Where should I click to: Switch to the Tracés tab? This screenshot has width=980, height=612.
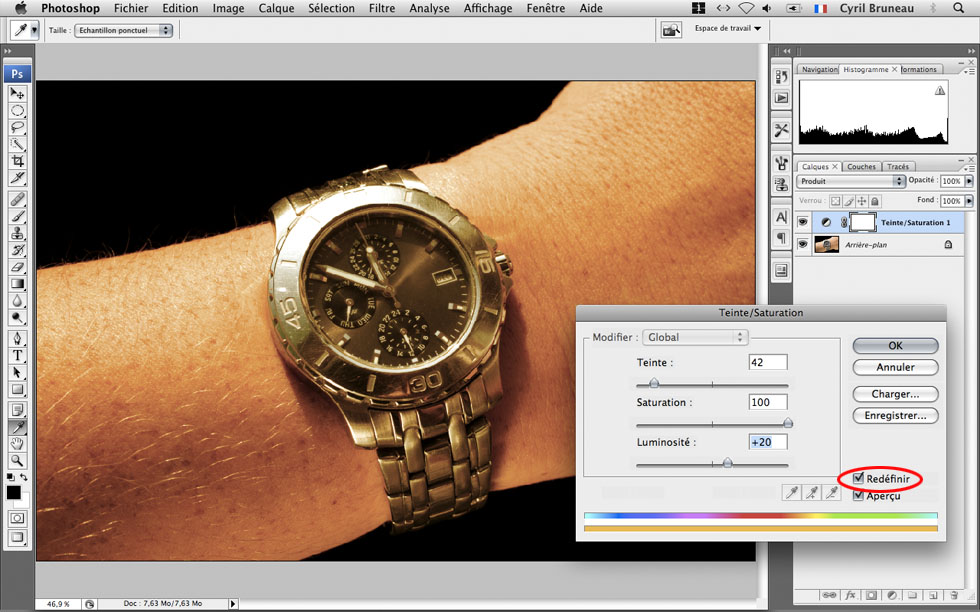pos(898,167)
